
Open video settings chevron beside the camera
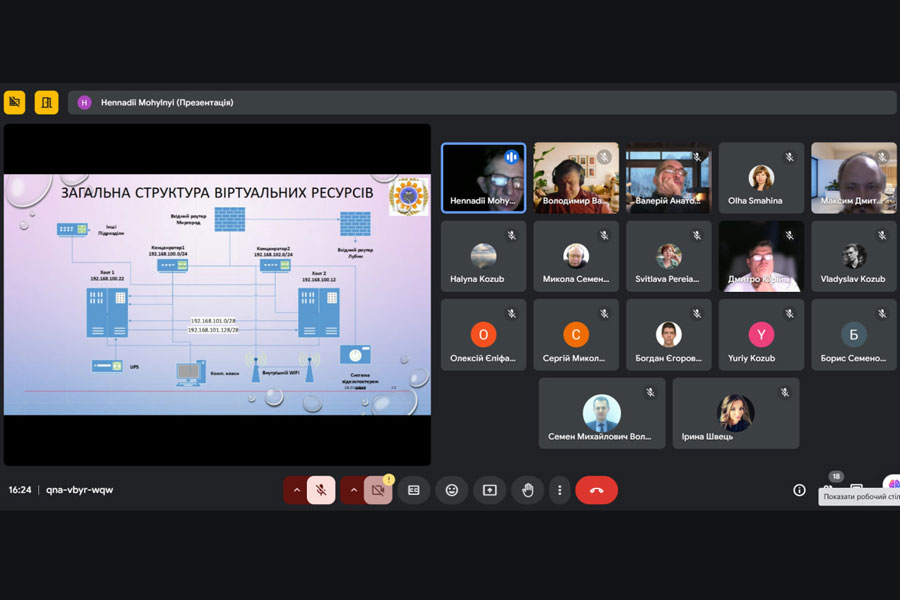(x=353, y=490)
